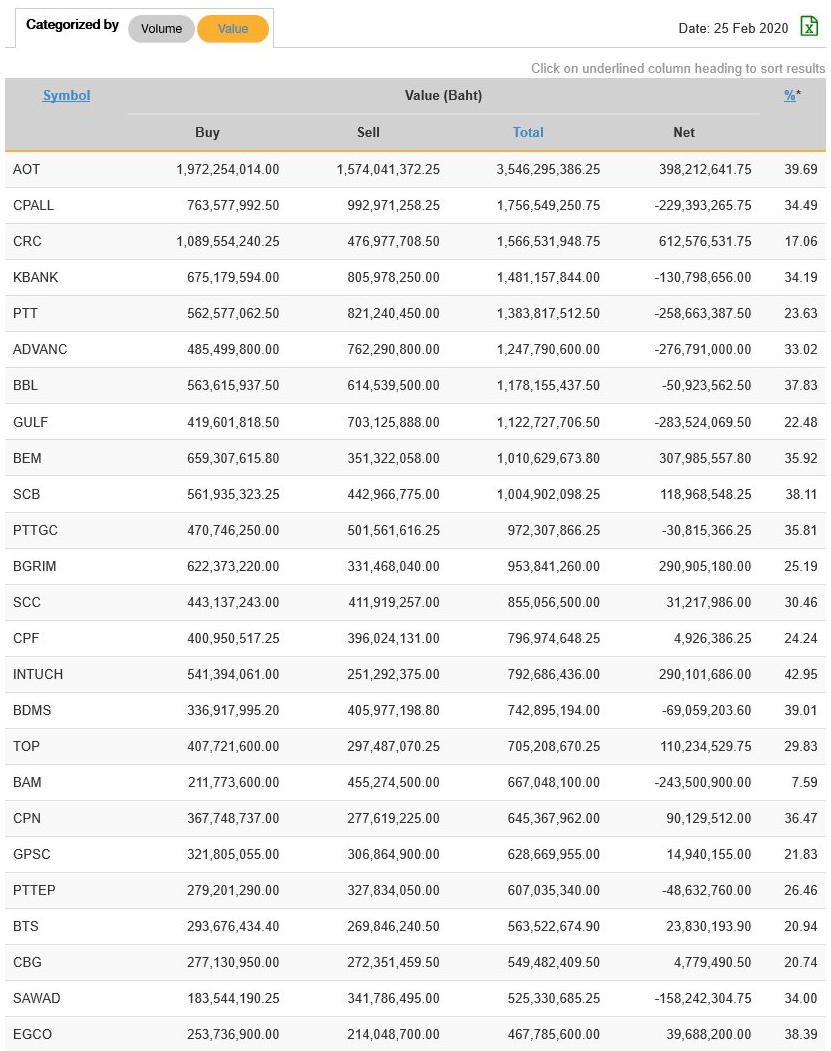The width and height of the screenshot is (831, 1051).
Task: Switch categorization to Volume
Action: (161, 29)
